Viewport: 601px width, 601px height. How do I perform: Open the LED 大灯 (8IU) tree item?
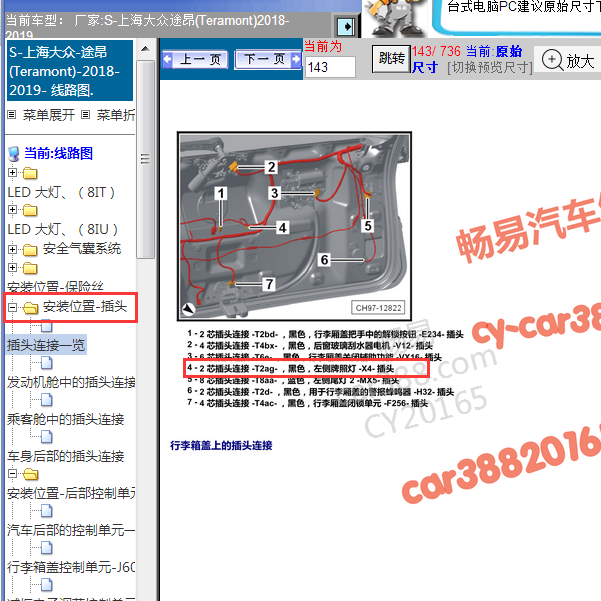(x=62, y=229)
